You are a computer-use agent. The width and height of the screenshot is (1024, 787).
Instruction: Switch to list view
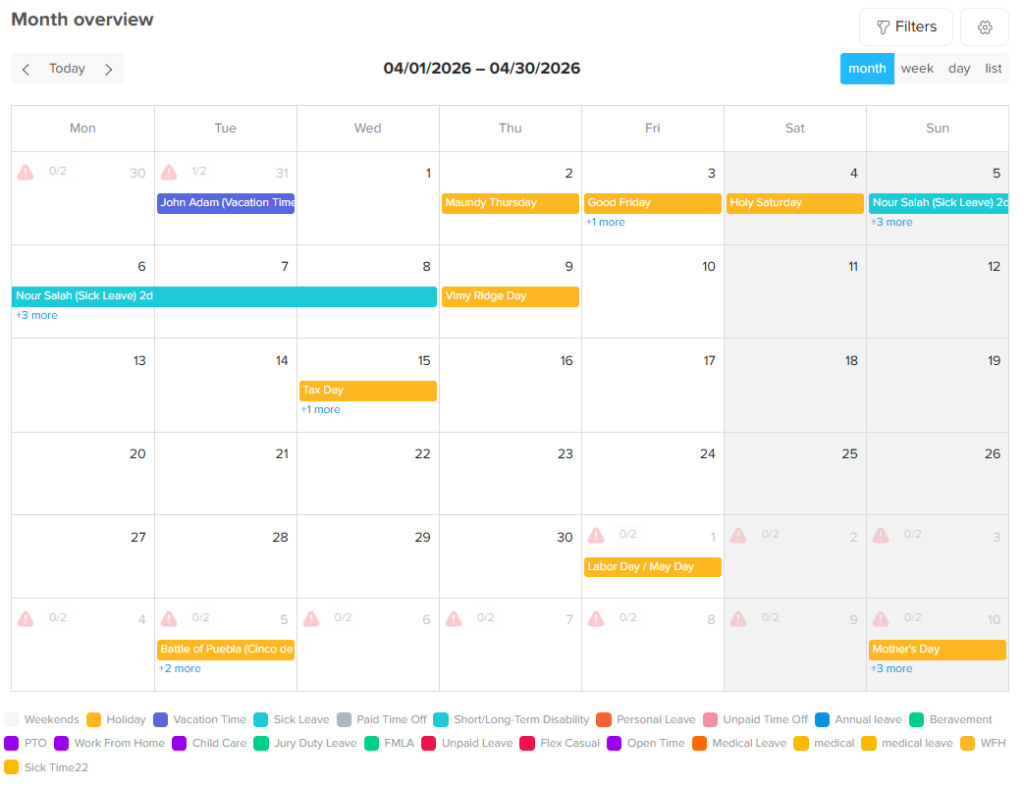point(993,69)
